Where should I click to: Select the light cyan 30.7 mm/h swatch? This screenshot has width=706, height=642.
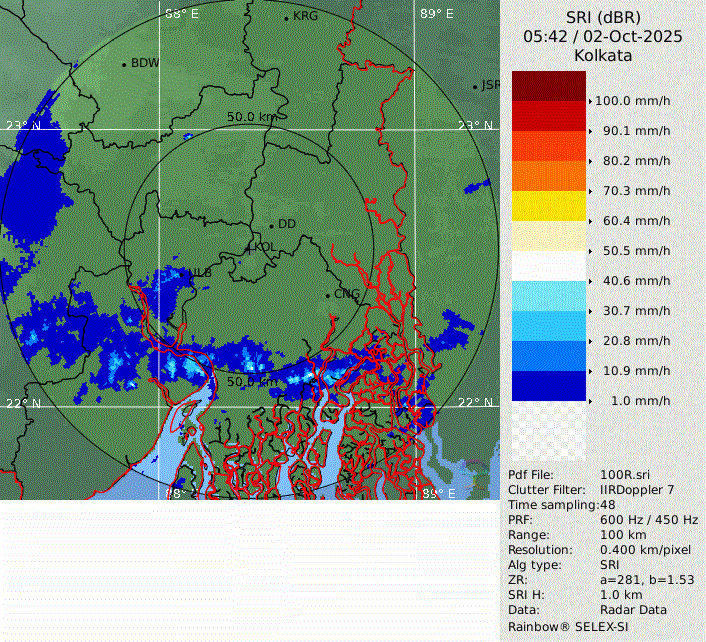(548, 296)
